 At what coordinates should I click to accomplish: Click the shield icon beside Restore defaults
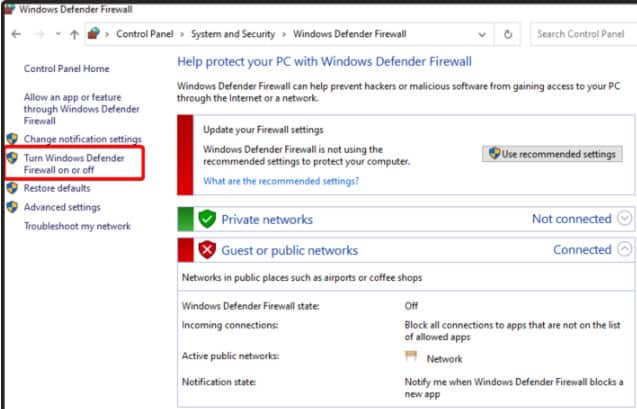[12, 188]
